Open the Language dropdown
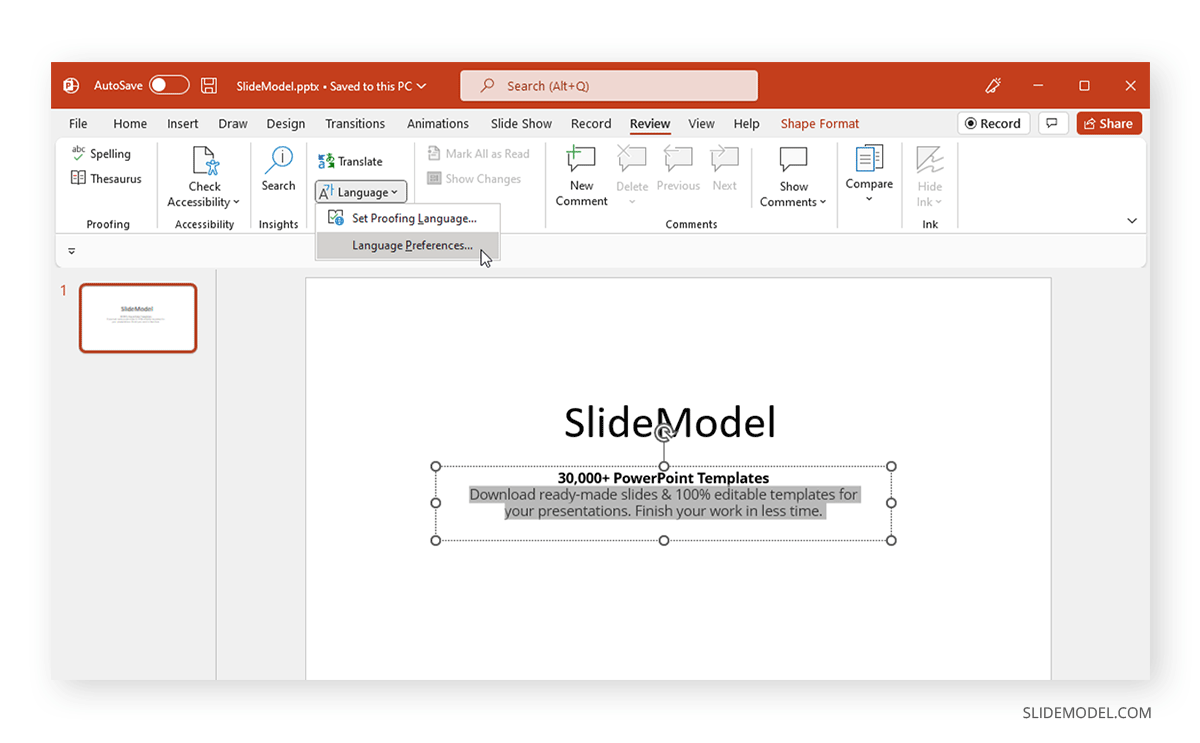The width and height of the screenshot is (1200, 743). point(360,191)
